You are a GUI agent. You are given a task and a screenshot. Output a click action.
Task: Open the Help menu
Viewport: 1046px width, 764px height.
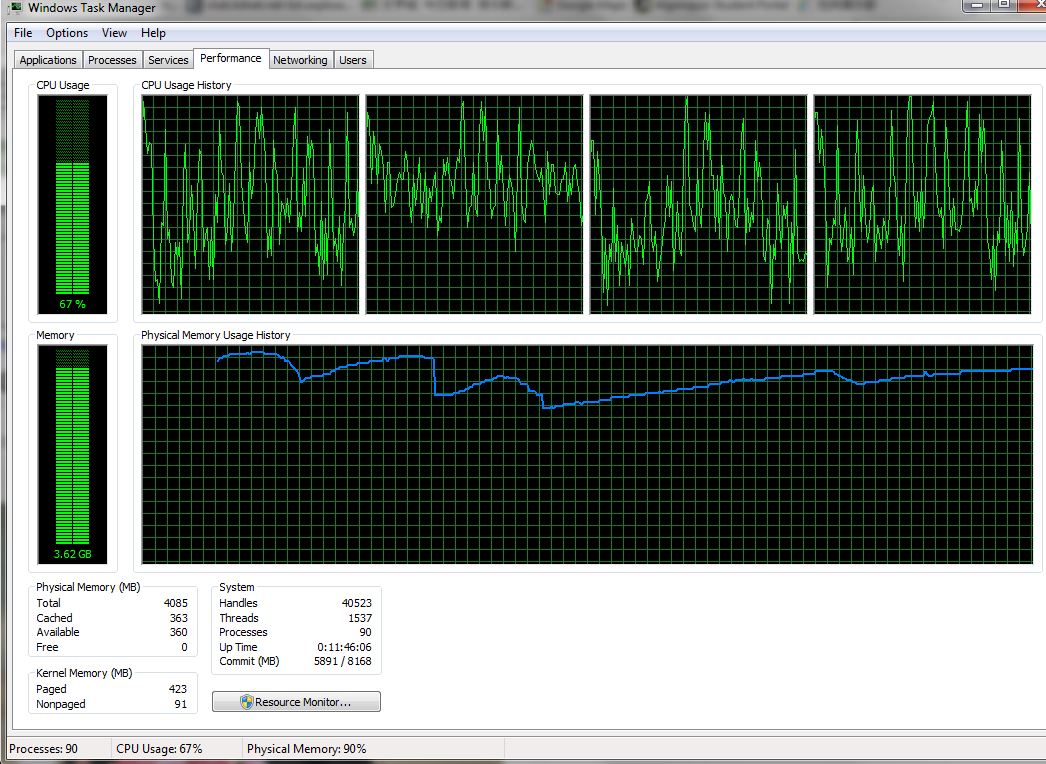153,33
